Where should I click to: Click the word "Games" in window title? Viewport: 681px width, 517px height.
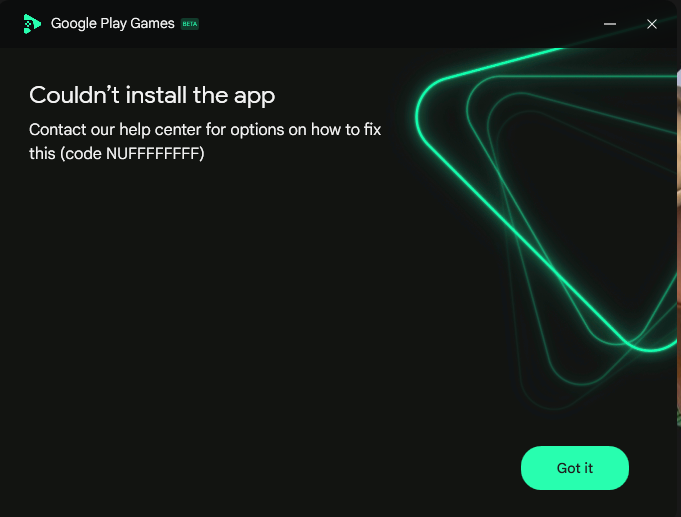152,23
